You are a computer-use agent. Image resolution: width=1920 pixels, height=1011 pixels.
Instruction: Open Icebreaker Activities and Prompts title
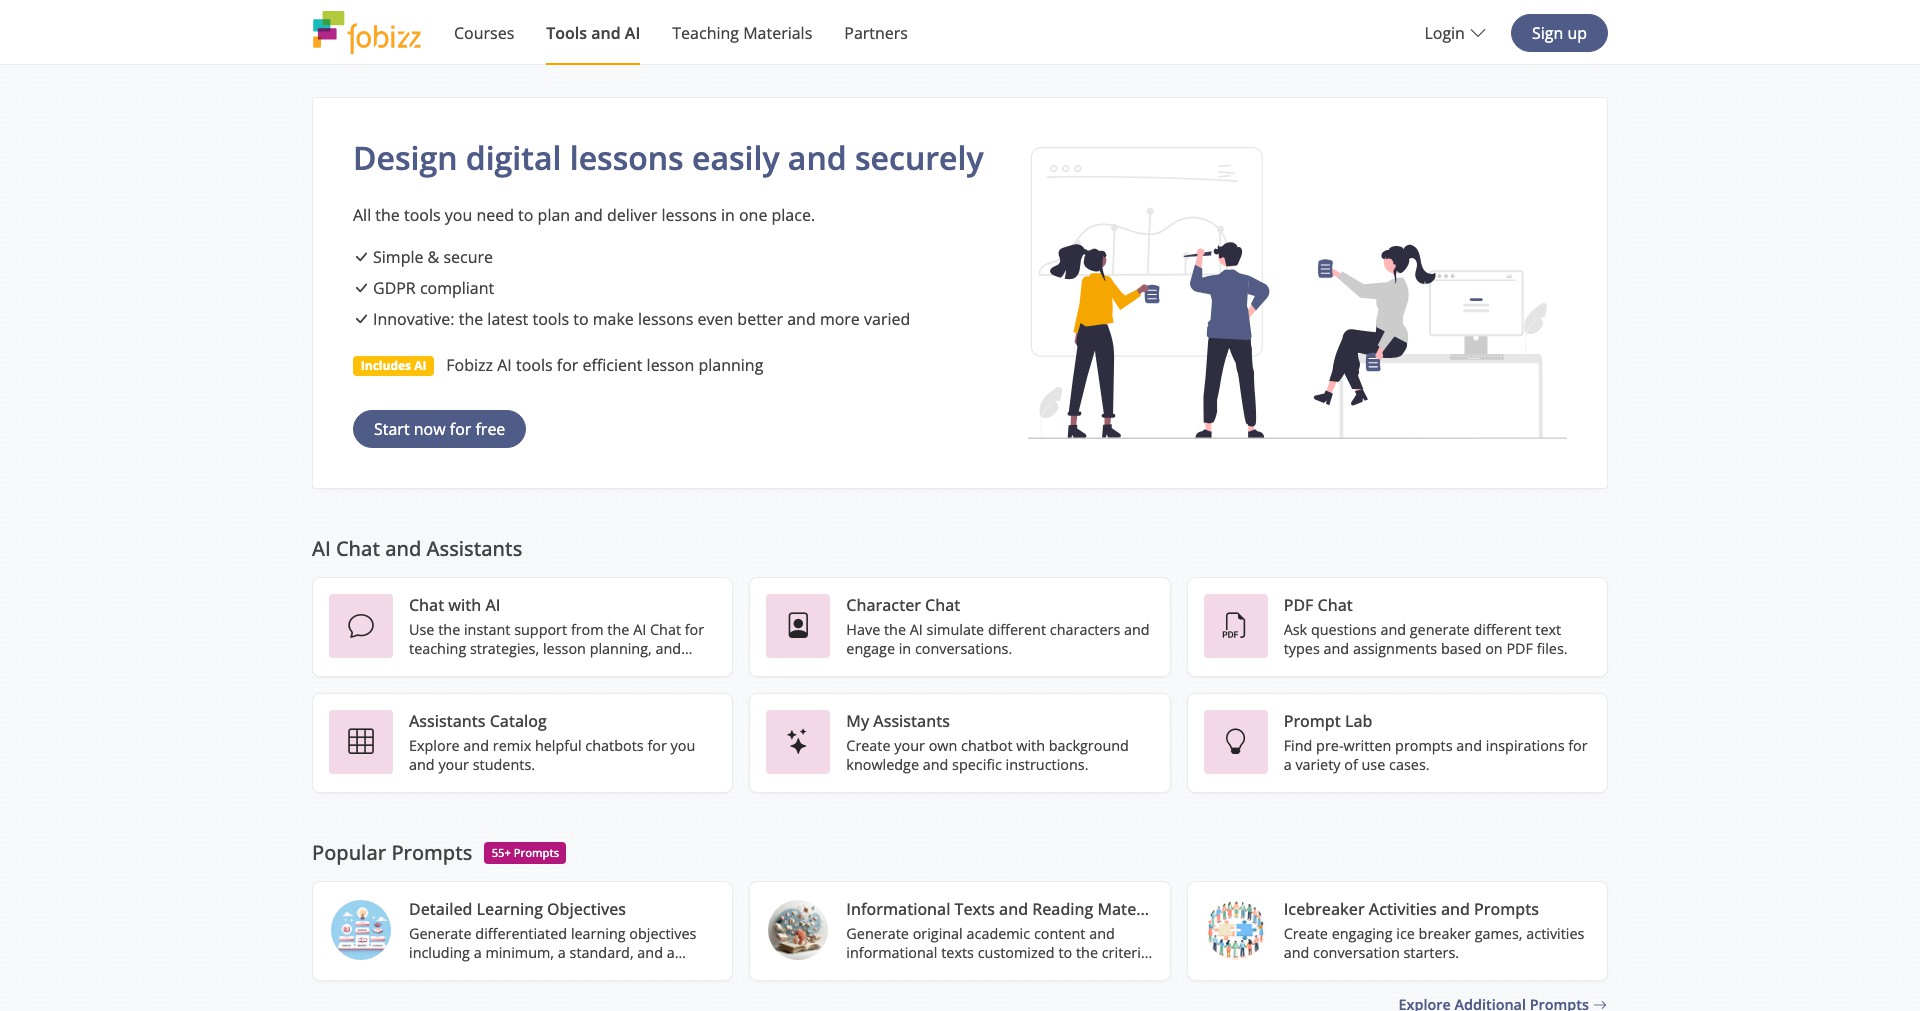tap(1411, 909)
